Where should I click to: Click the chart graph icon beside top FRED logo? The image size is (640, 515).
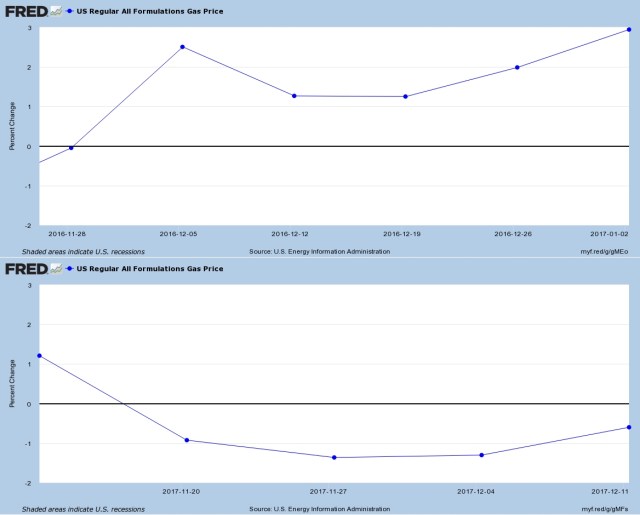point(56,12)
